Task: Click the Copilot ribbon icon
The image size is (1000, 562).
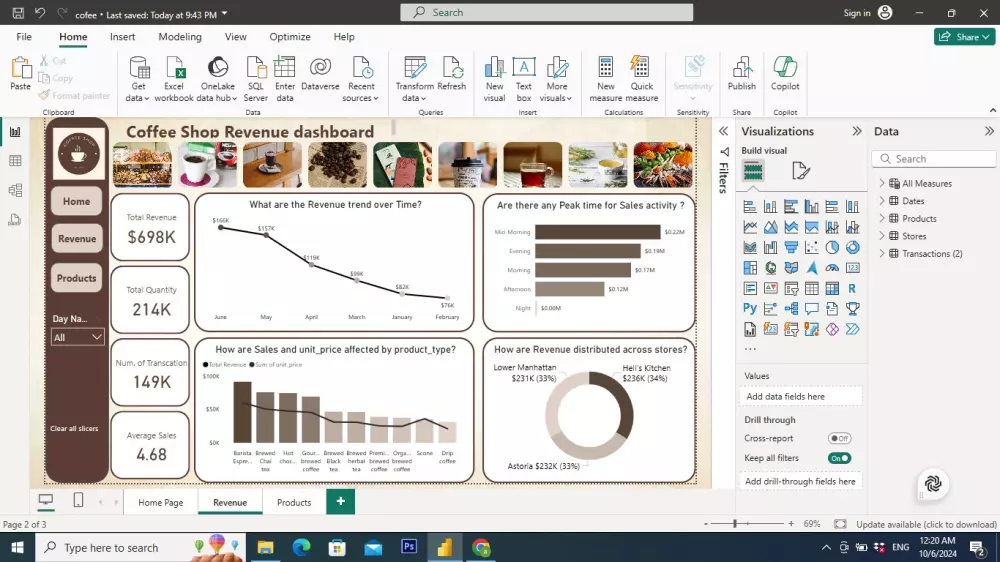Action: coord(784,73)
